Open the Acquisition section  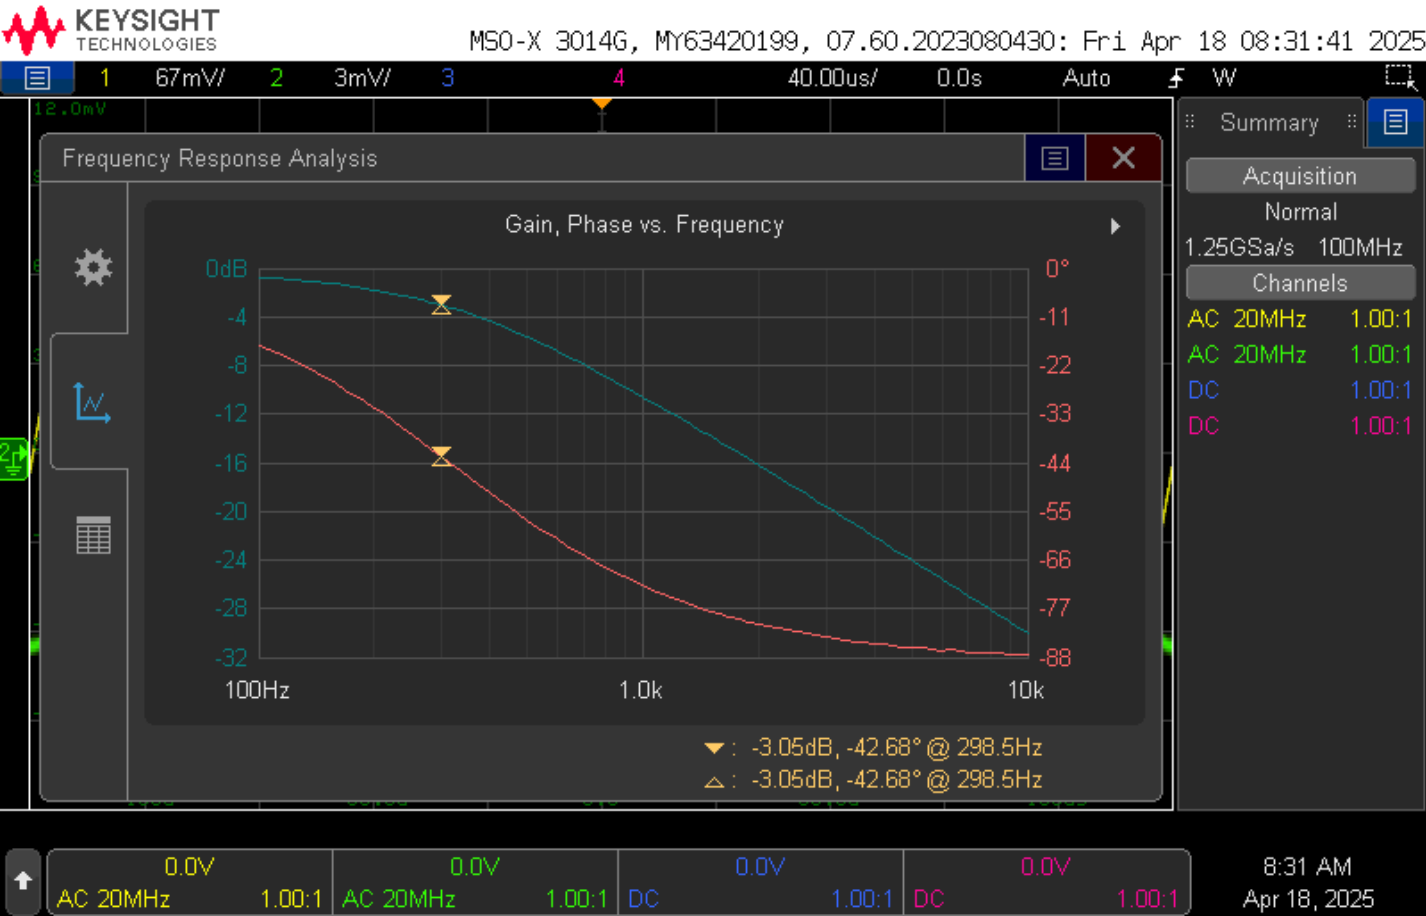click(1300, 176)
